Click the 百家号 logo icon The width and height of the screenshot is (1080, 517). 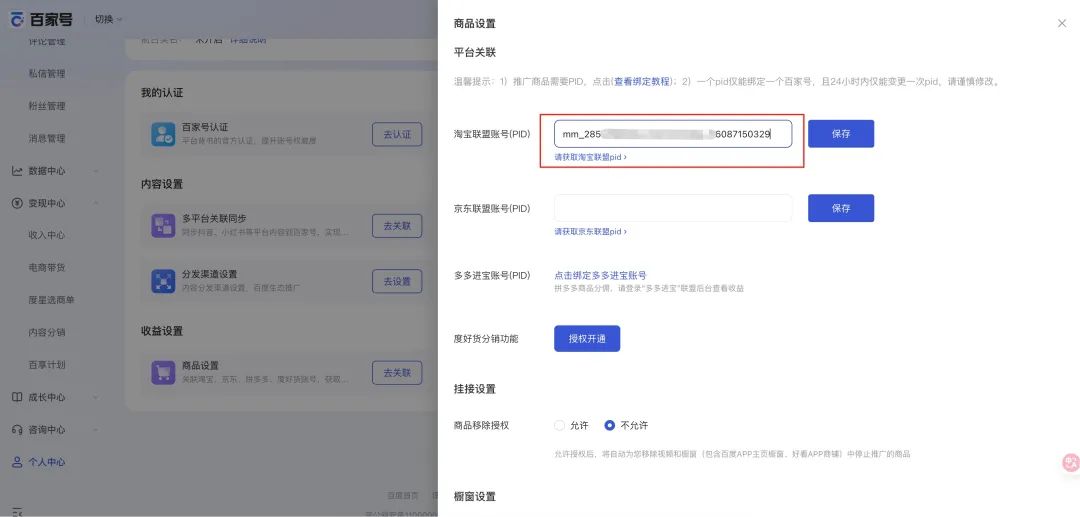click(17, 19)
